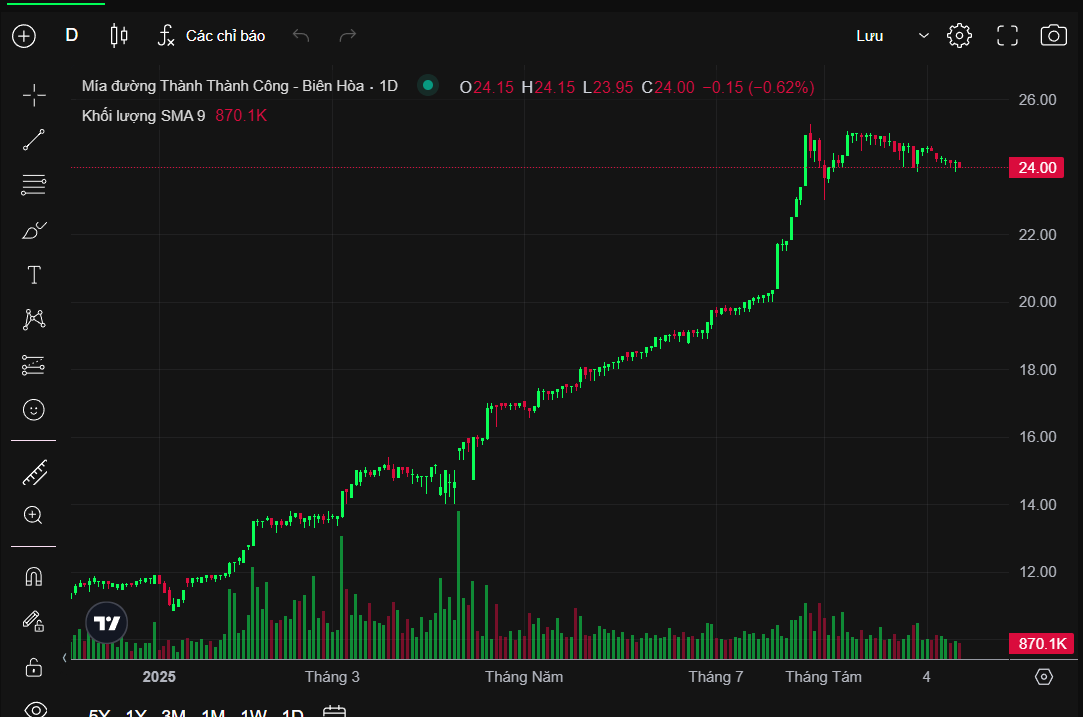Click the Lưu save button
Image resolution: width=1083 pixels, height=717 pixels.
click(870, 36)
